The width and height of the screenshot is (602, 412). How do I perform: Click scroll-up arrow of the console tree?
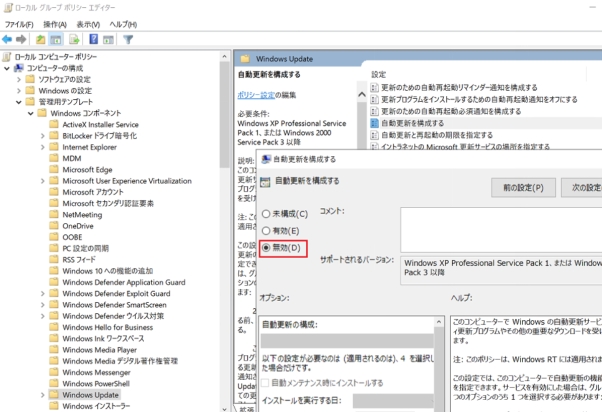pyautogui.click(x=224, y=57)
